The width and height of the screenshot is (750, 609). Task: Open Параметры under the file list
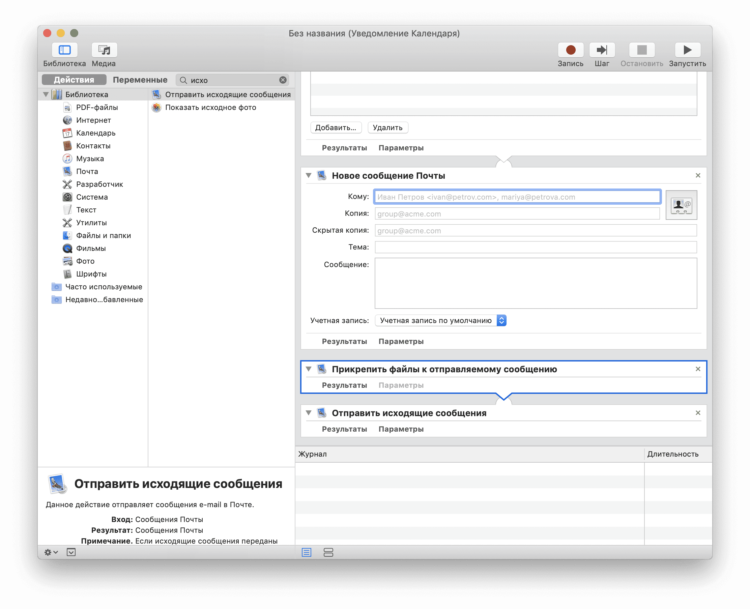(401, 148)
